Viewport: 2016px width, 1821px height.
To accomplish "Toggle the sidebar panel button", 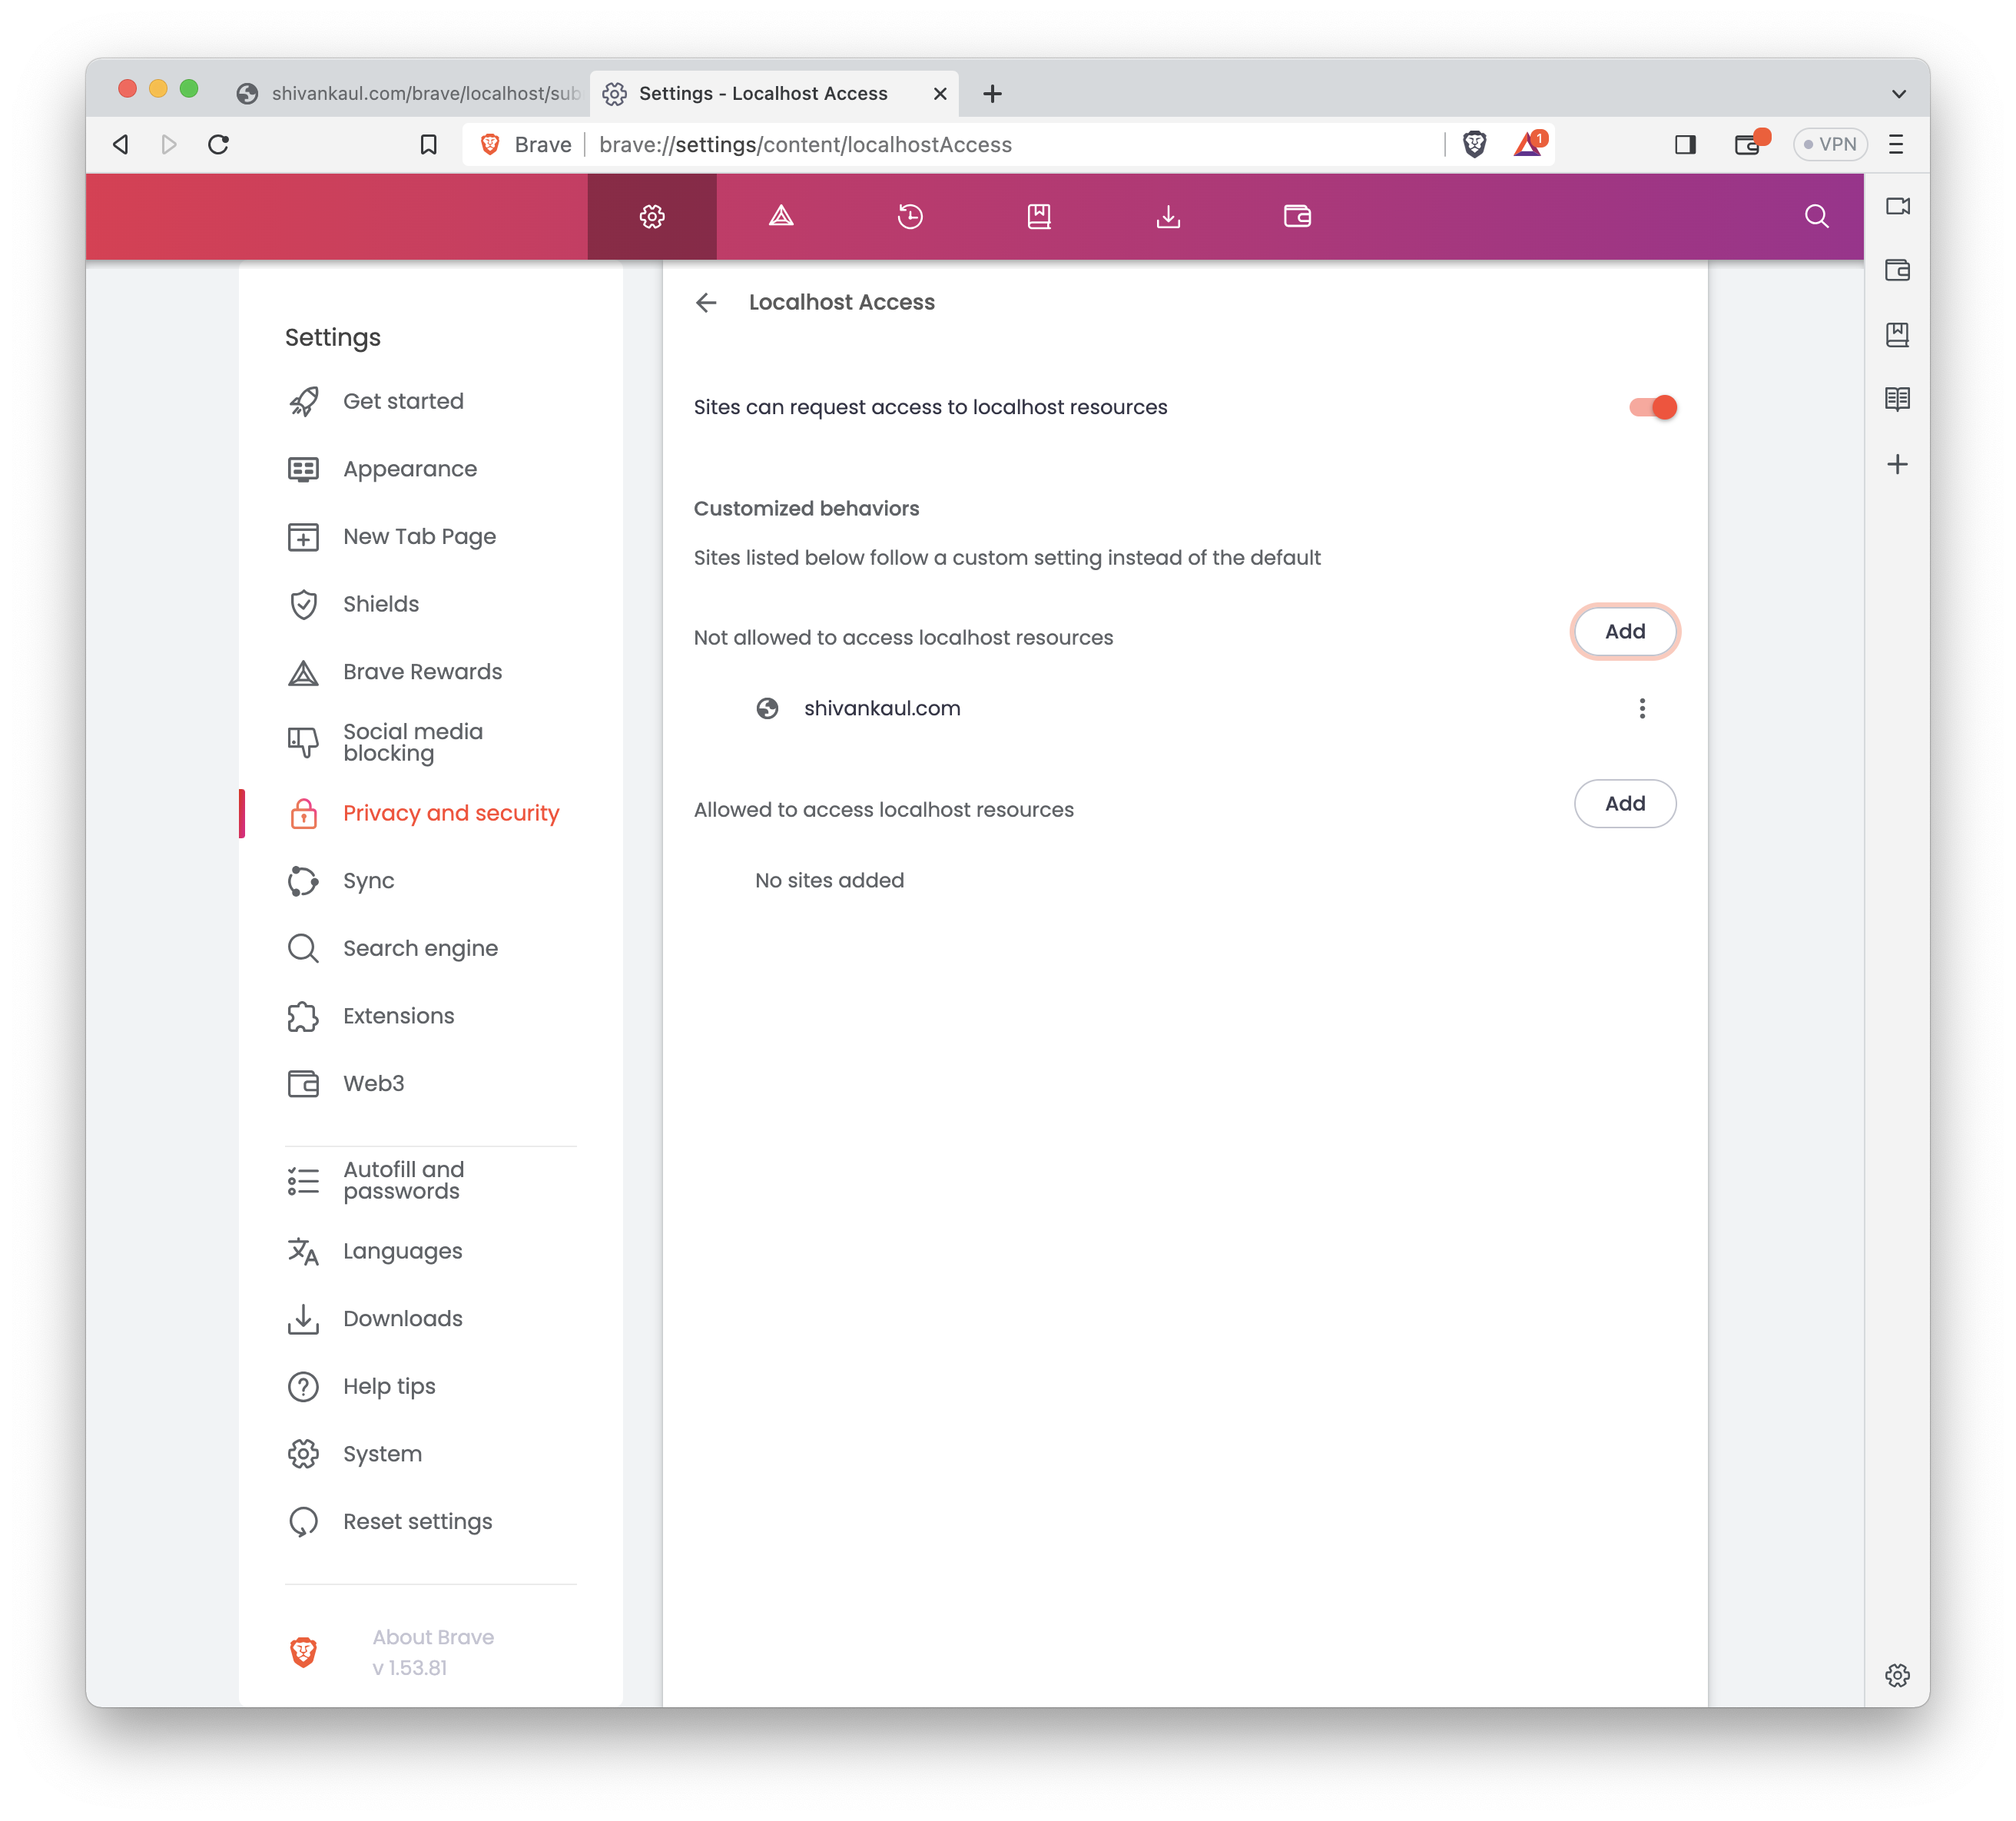I will click(1685, 144).
